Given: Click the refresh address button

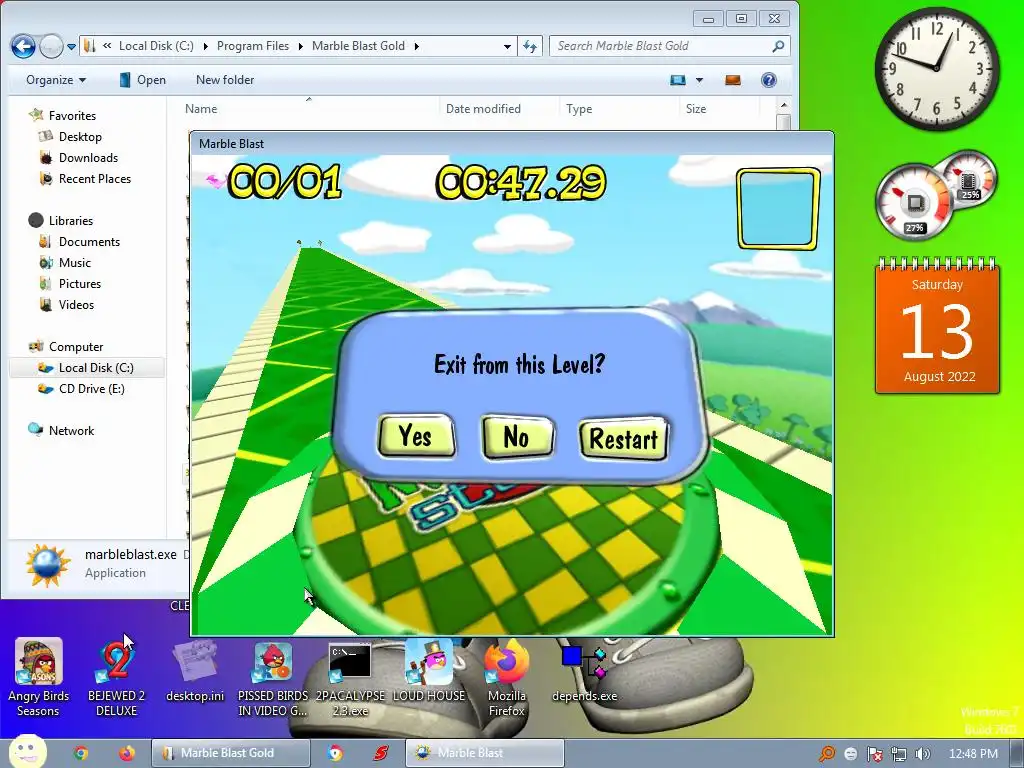Looking at the screenshot, I should coord(530,46).
